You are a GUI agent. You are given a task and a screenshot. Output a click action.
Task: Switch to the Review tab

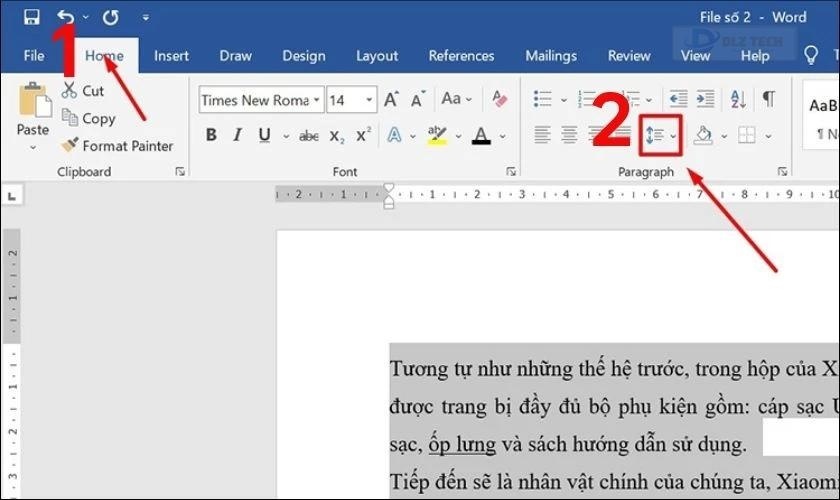pos(629,56)
